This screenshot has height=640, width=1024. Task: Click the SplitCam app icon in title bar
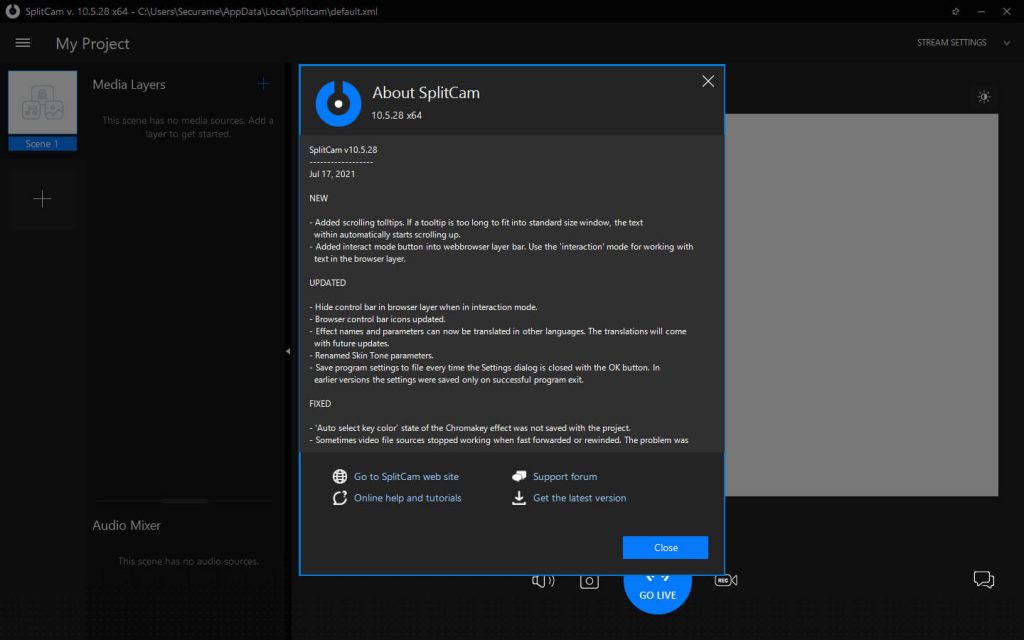pos(12,11)
